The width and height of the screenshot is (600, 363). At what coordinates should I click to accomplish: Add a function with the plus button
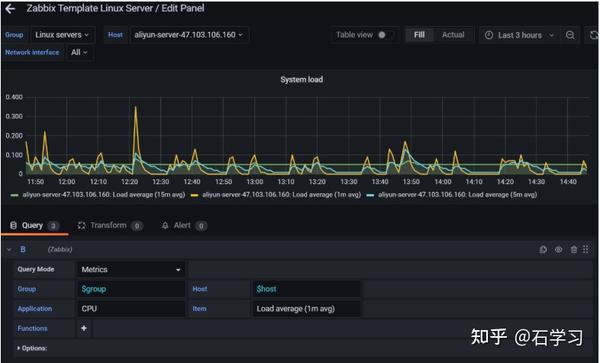[x=84, y=328]
